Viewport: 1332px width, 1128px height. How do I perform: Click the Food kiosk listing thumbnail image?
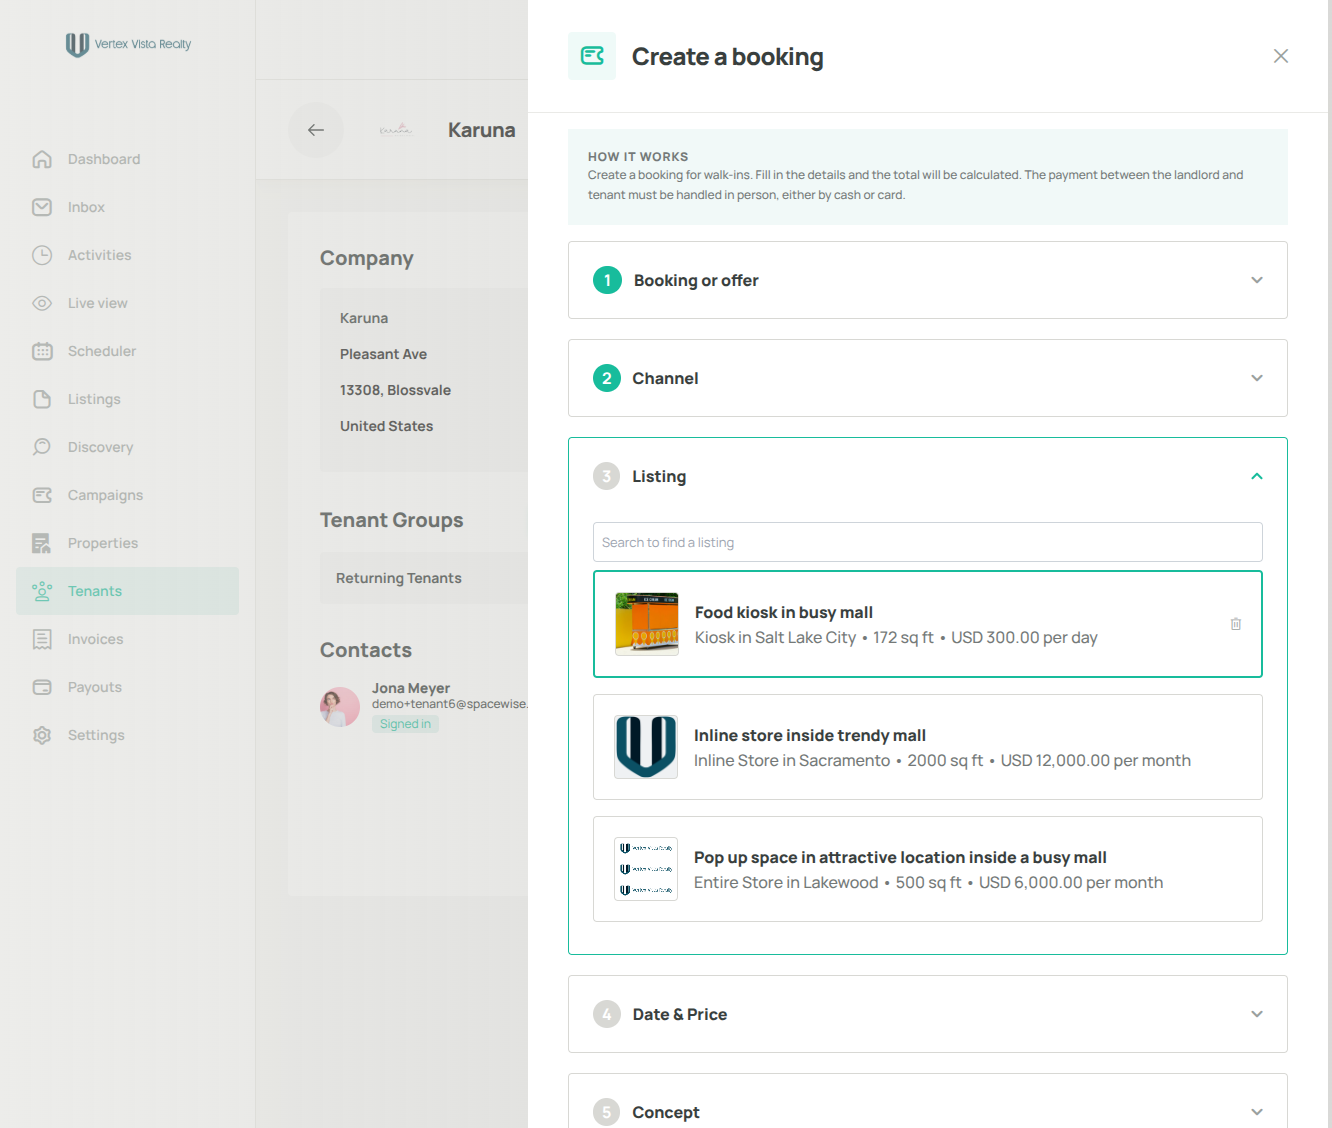(x=646, y=624)
